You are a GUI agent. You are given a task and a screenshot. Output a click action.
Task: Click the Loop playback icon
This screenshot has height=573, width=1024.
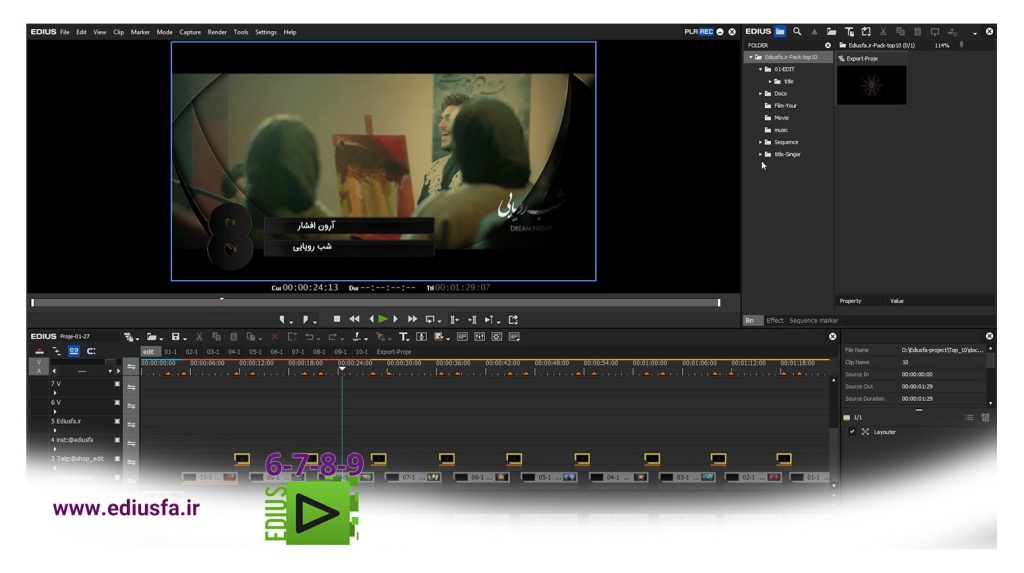click(x=430, y=319)
